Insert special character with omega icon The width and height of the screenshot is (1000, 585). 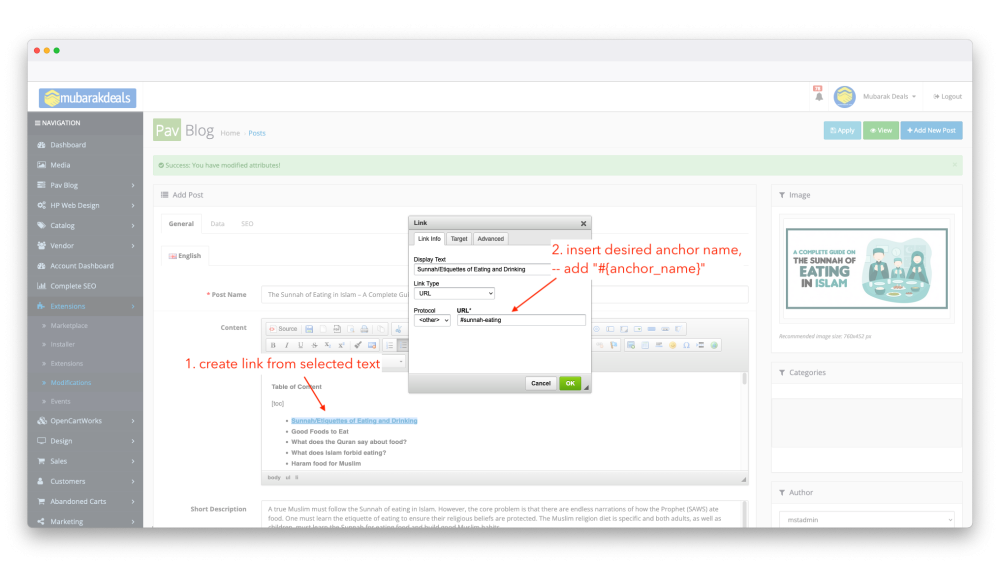tap(686, 345)
